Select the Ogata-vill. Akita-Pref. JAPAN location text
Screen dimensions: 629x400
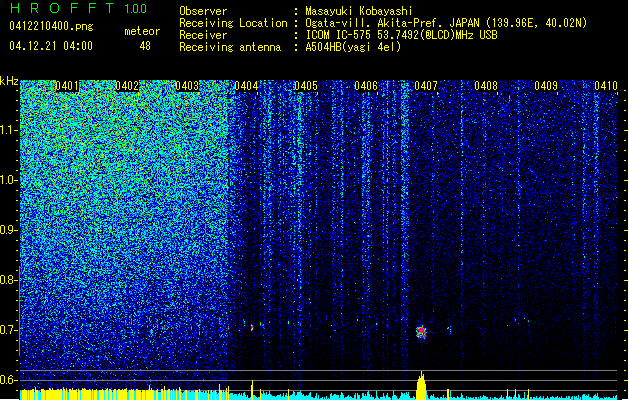(x=446, y=23)
